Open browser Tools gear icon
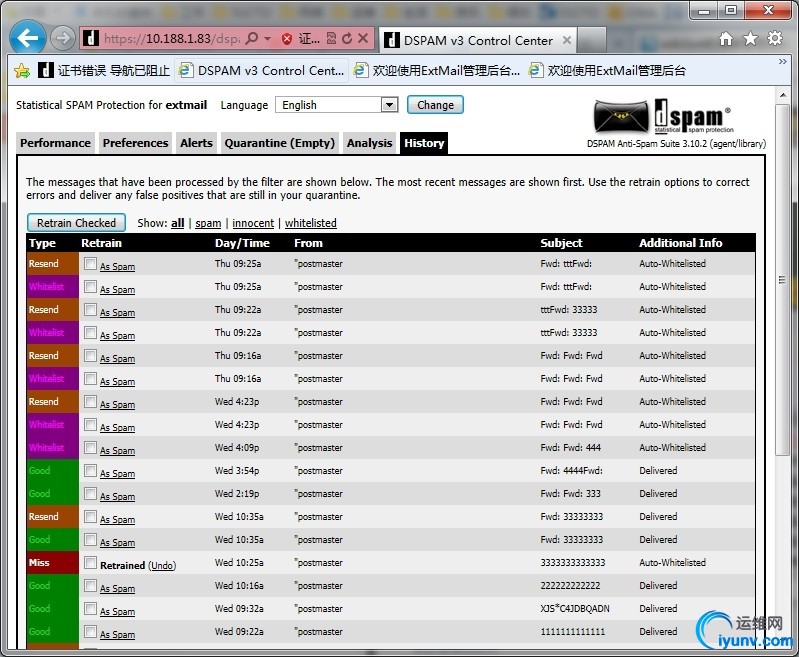799x657 pixels. [x=775, y=39]
